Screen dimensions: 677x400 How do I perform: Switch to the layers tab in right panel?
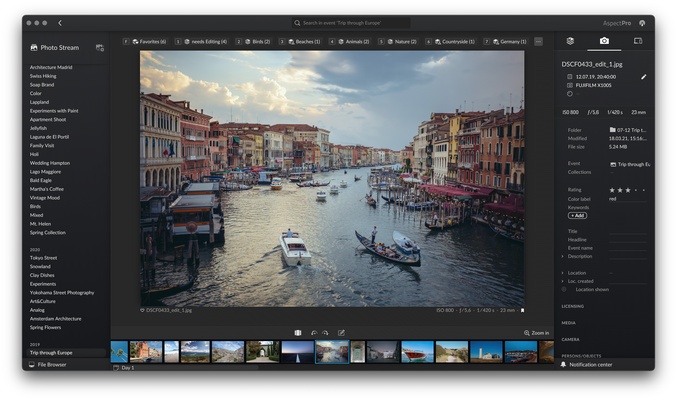(570, 41)
